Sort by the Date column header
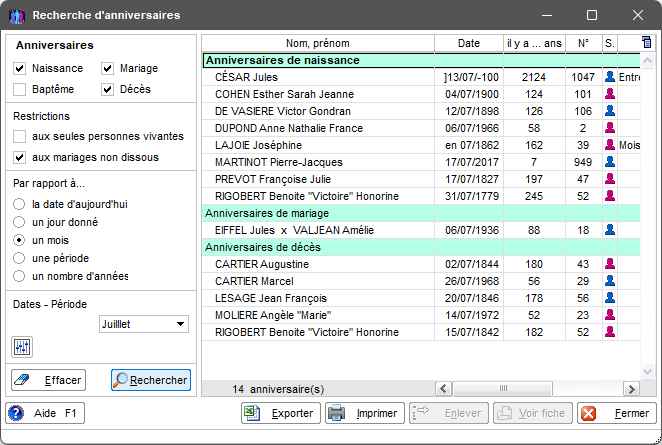662x445 pixels. 469,43
